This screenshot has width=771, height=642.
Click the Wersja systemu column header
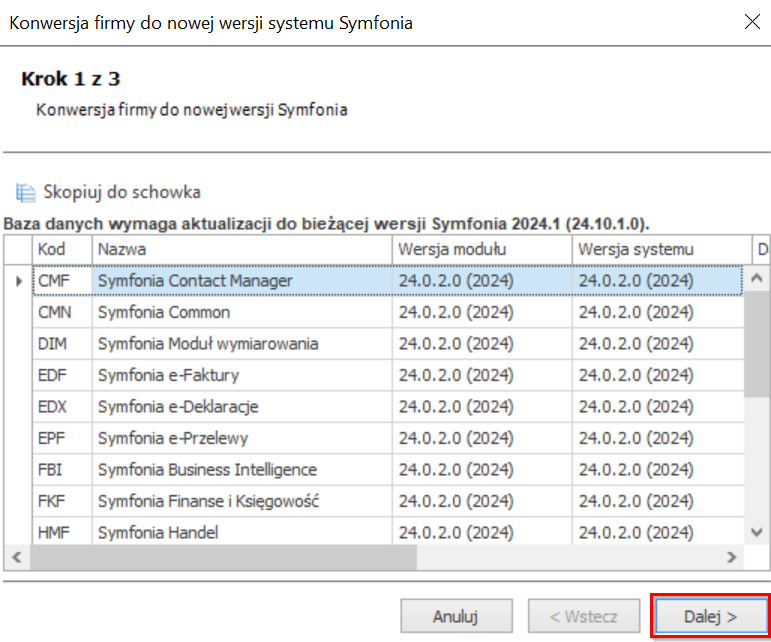coord(662,250)
